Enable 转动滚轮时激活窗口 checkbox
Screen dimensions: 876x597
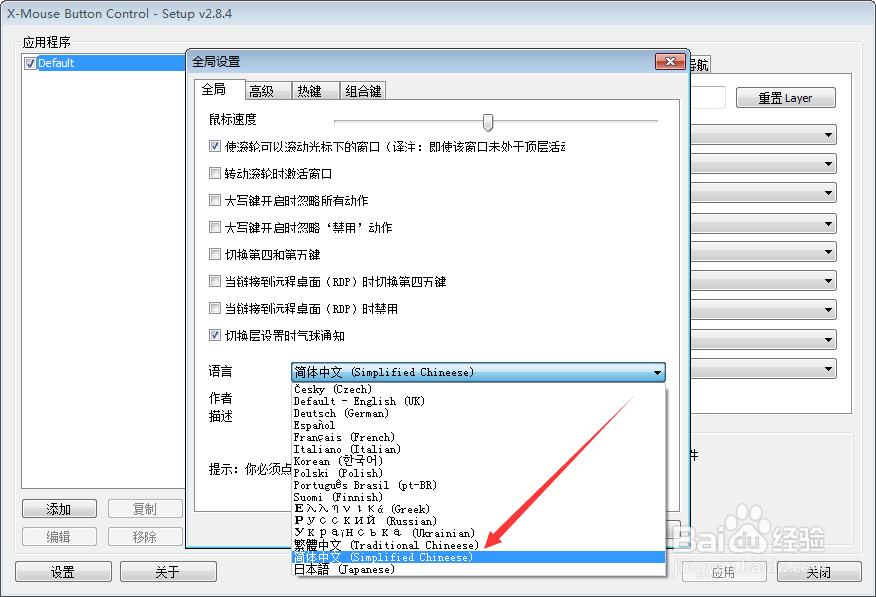pyautogui.click(x=215, y=173)
